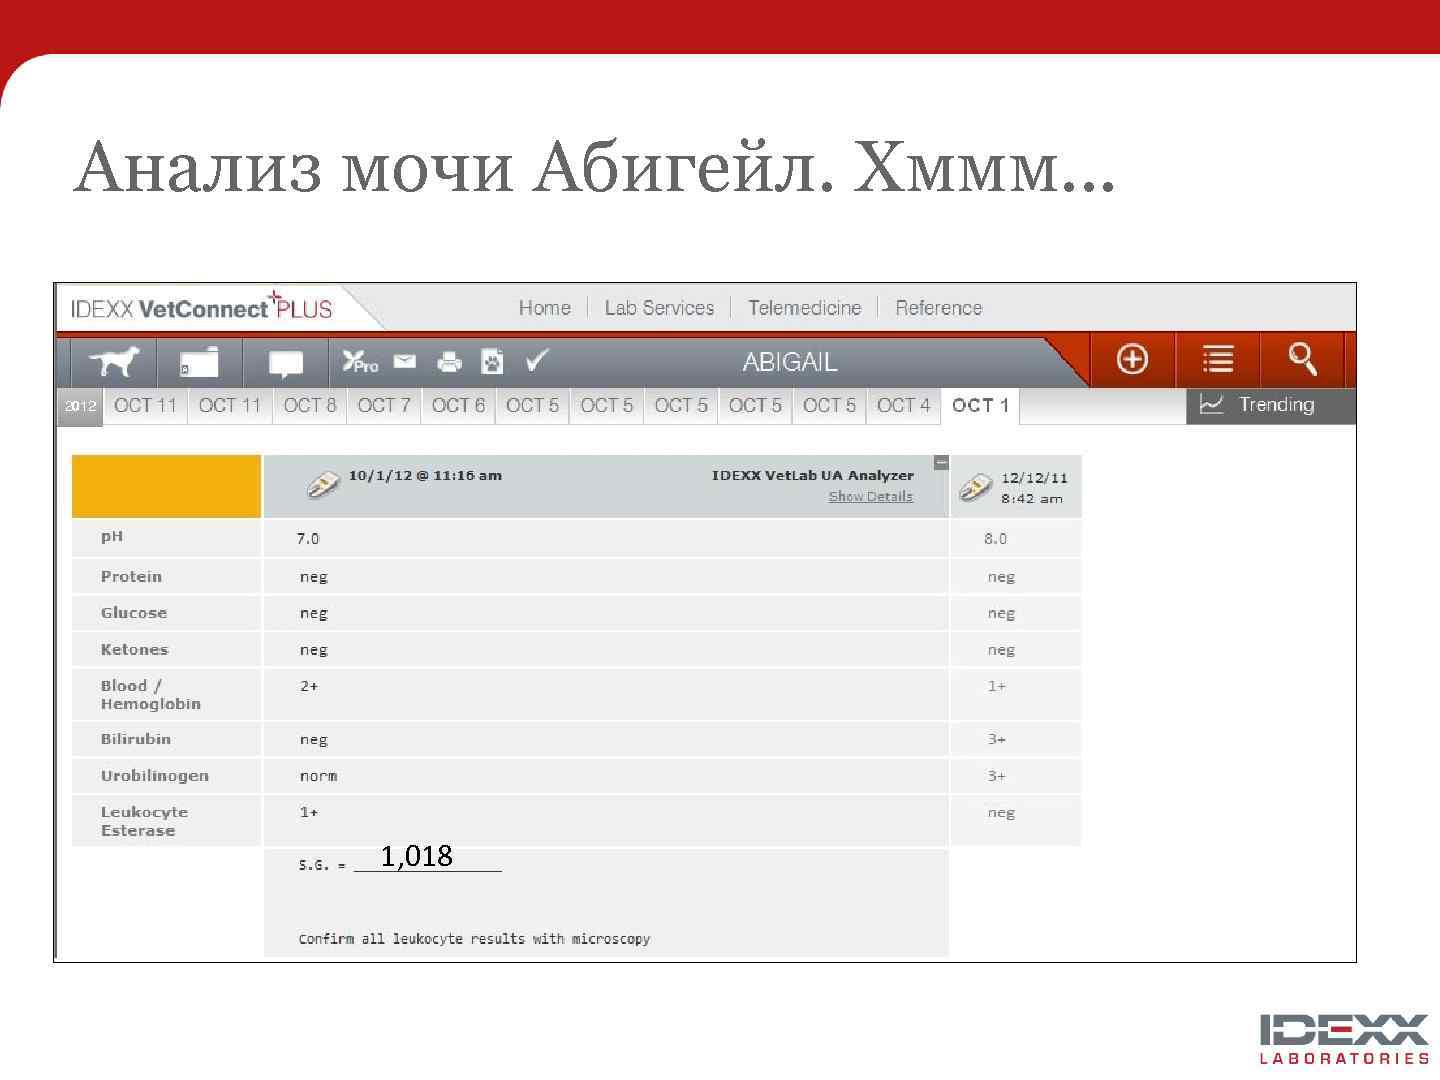
Task: Open the paperclip attachment on 12/12/11 result
Action: pyautogui.click(x=973, y=487)
